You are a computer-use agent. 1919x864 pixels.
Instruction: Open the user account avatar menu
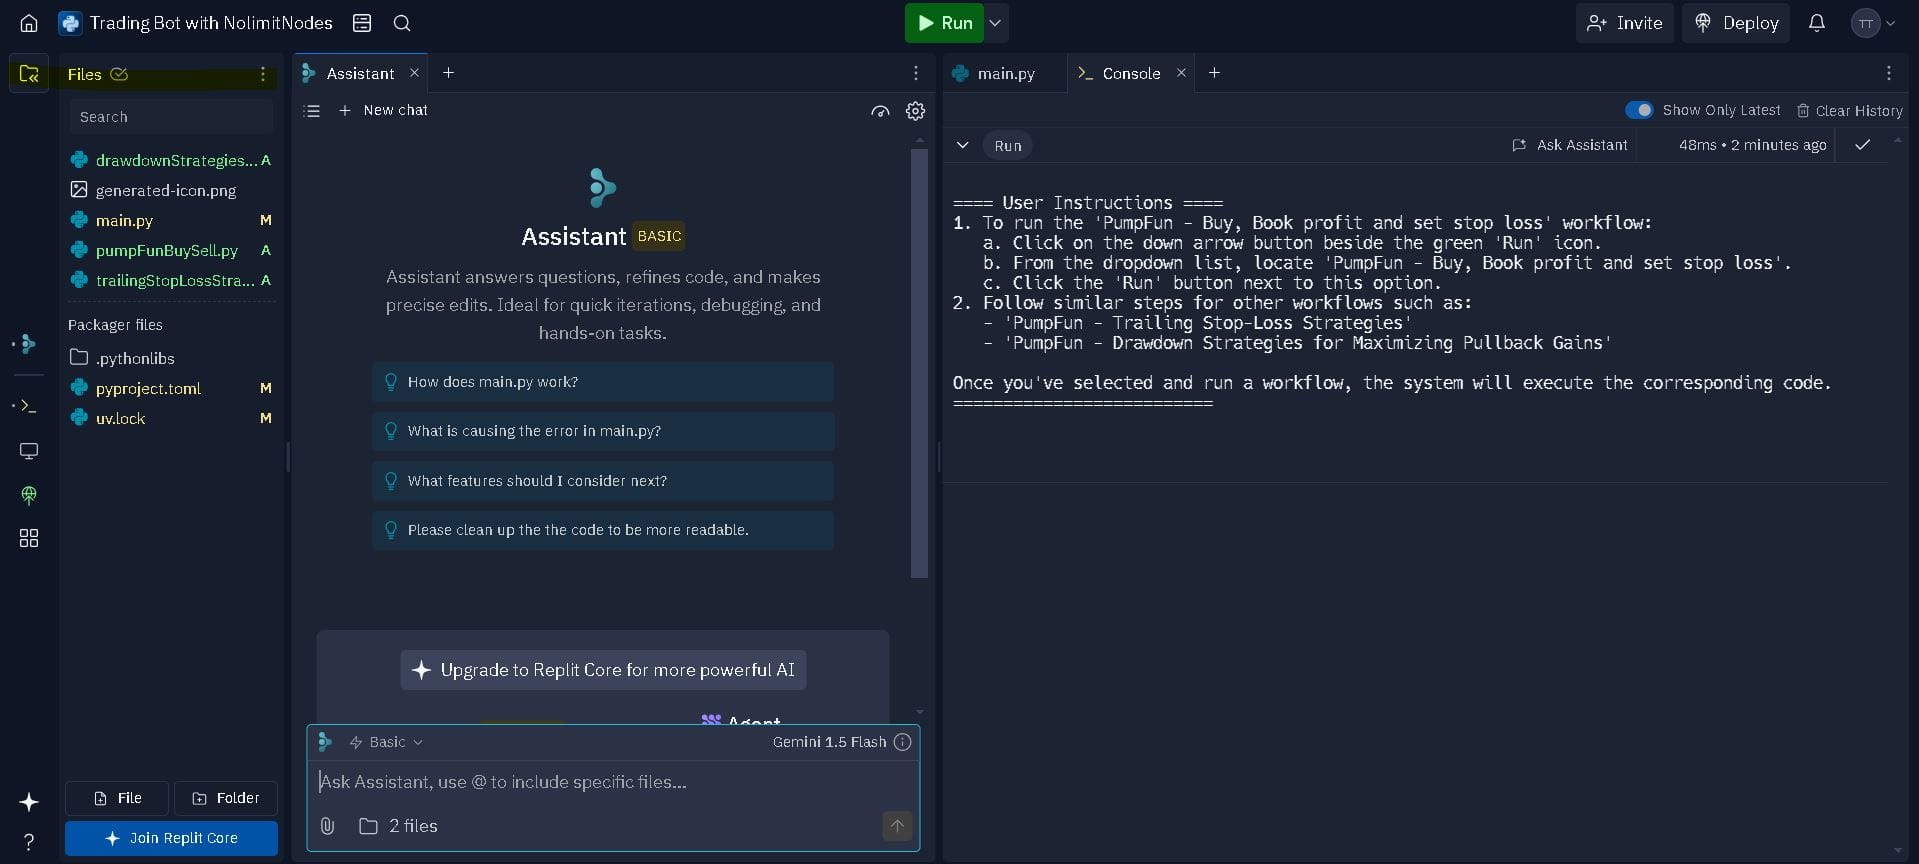[x=1873, y=23]
